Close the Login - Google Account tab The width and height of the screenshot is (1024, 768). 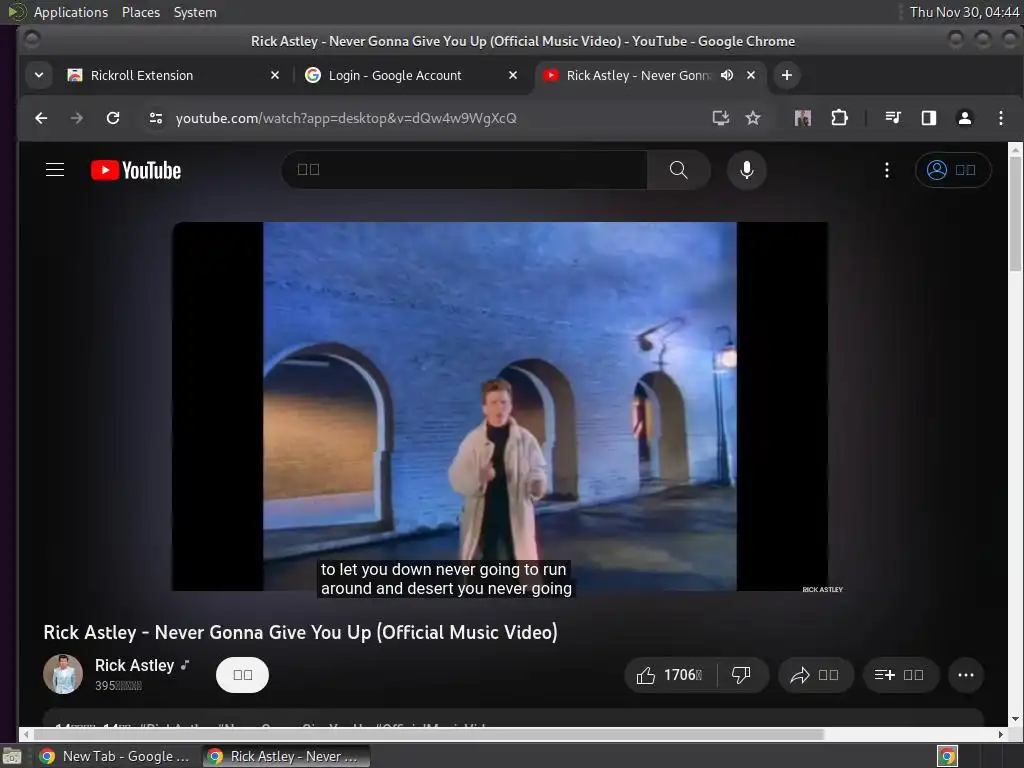(x=513, y=75)
